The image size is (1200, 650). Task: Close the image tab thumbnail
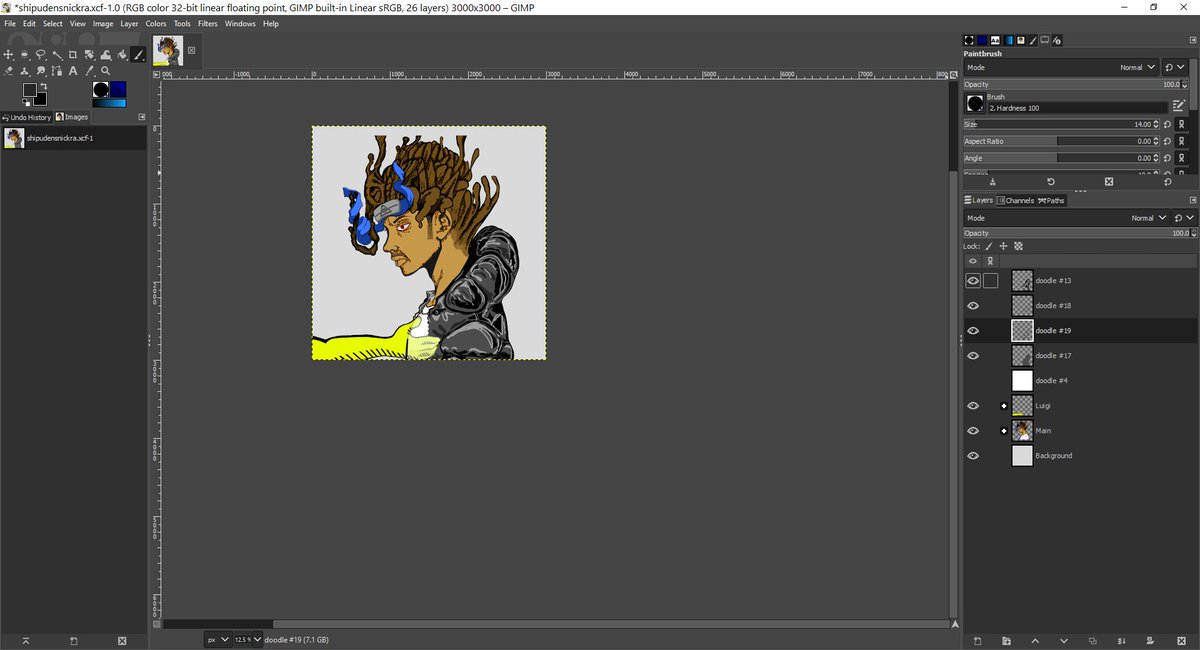[x=192, y=50]
